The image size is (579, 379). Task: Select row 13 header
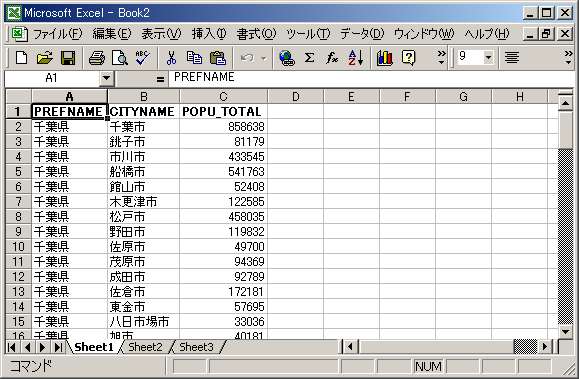[x=18, y=291]
